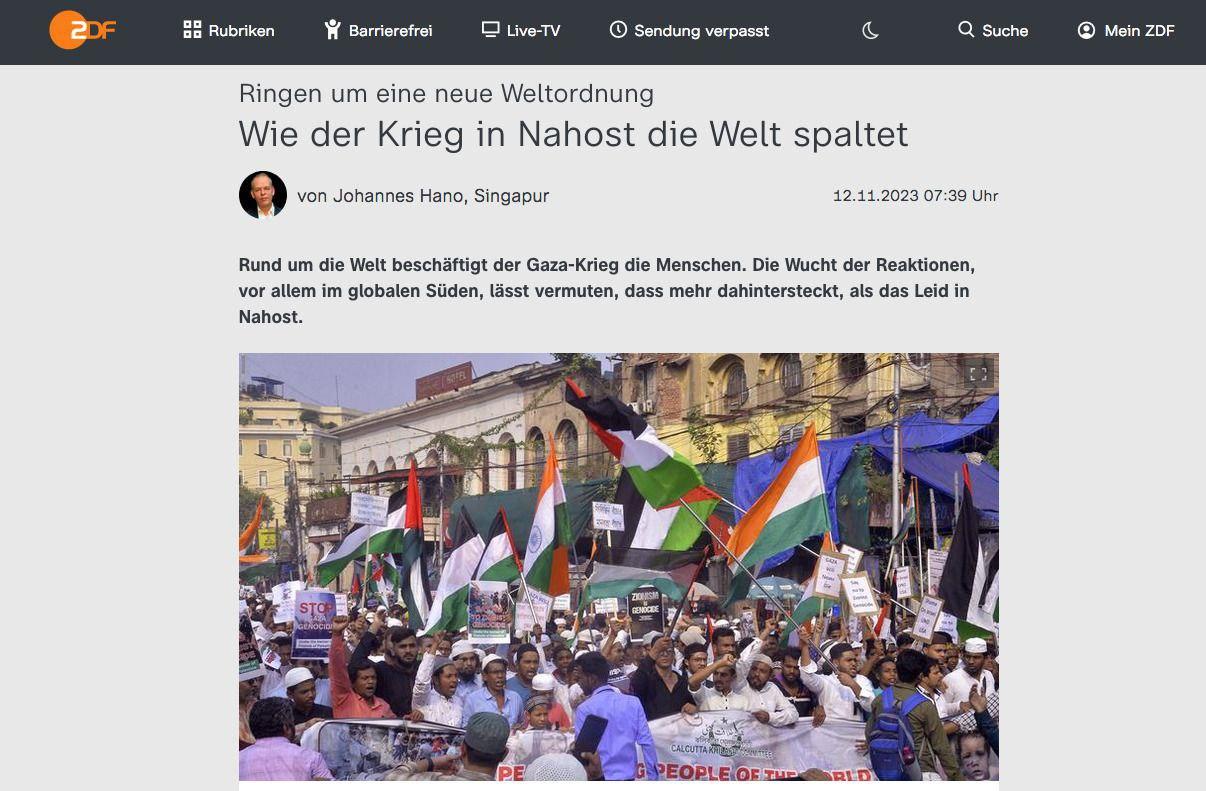Screen dimensions: 1206x791
Task: Open the Barrierefrei text link
Action: pos(390,31)
